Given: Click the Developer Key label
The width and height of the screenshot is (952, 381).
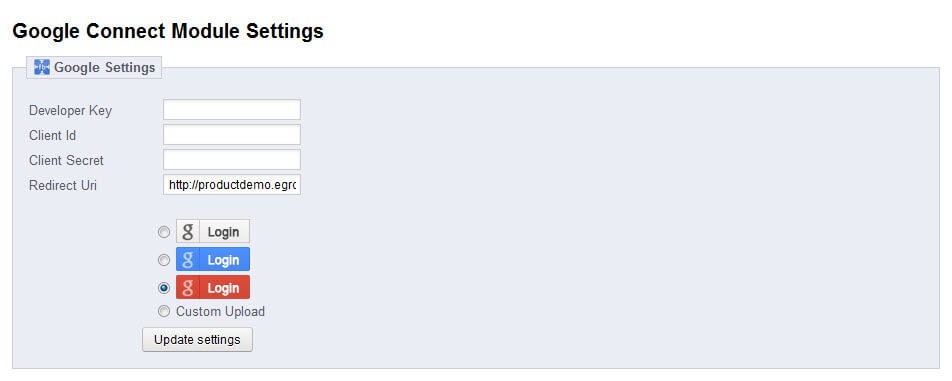Looking at the screenshot, I should point(70,110).
